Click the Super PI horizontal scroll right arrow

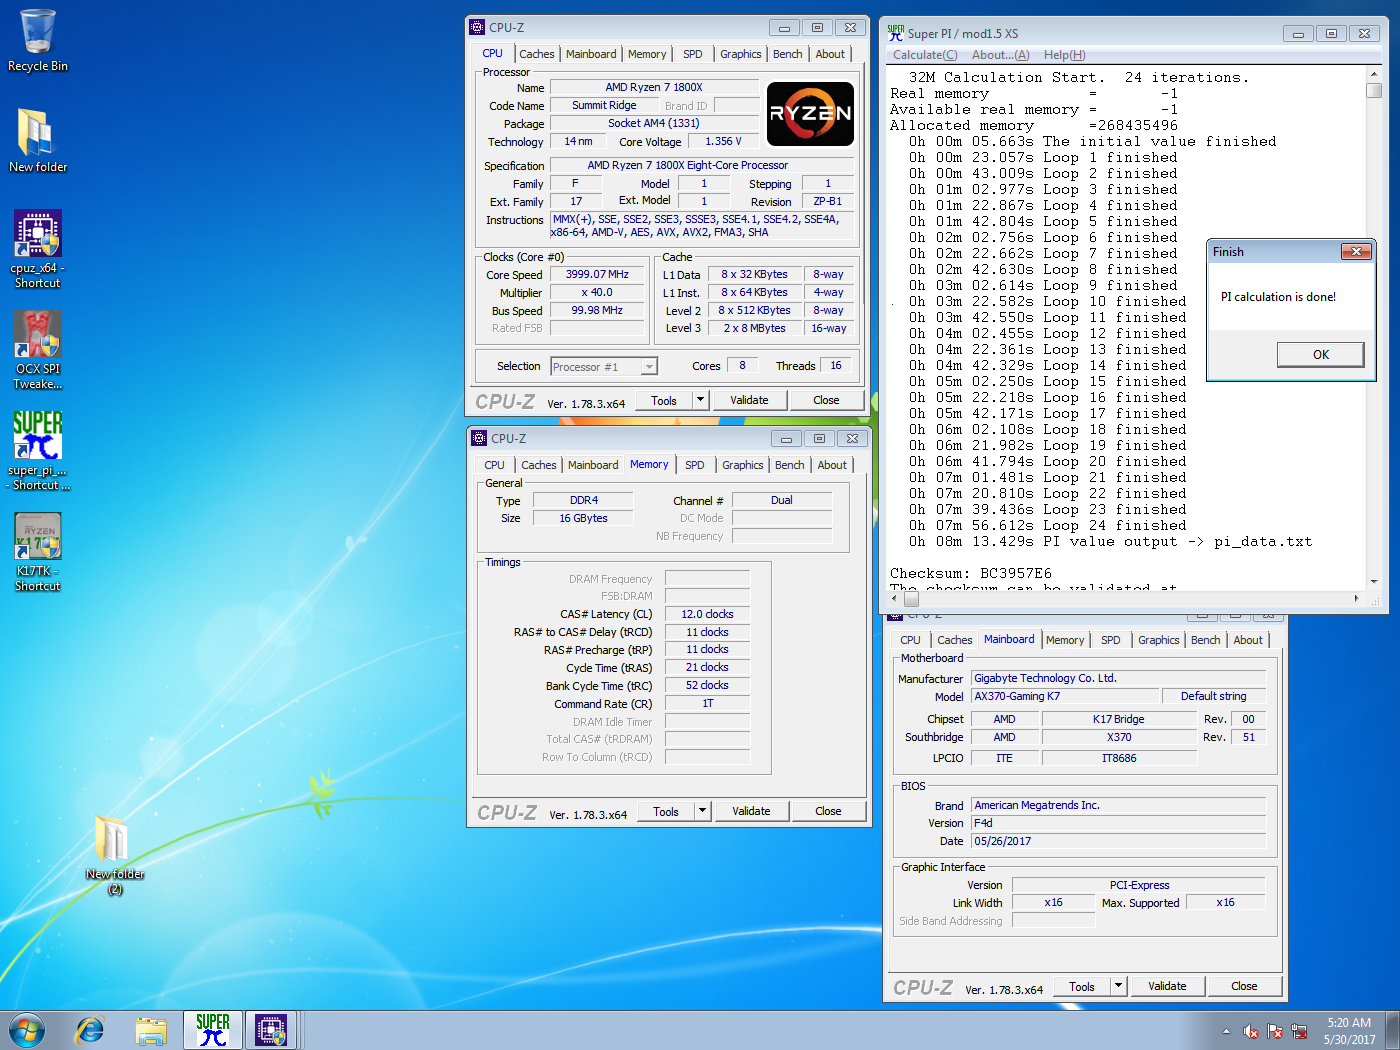pos(1357,599)
